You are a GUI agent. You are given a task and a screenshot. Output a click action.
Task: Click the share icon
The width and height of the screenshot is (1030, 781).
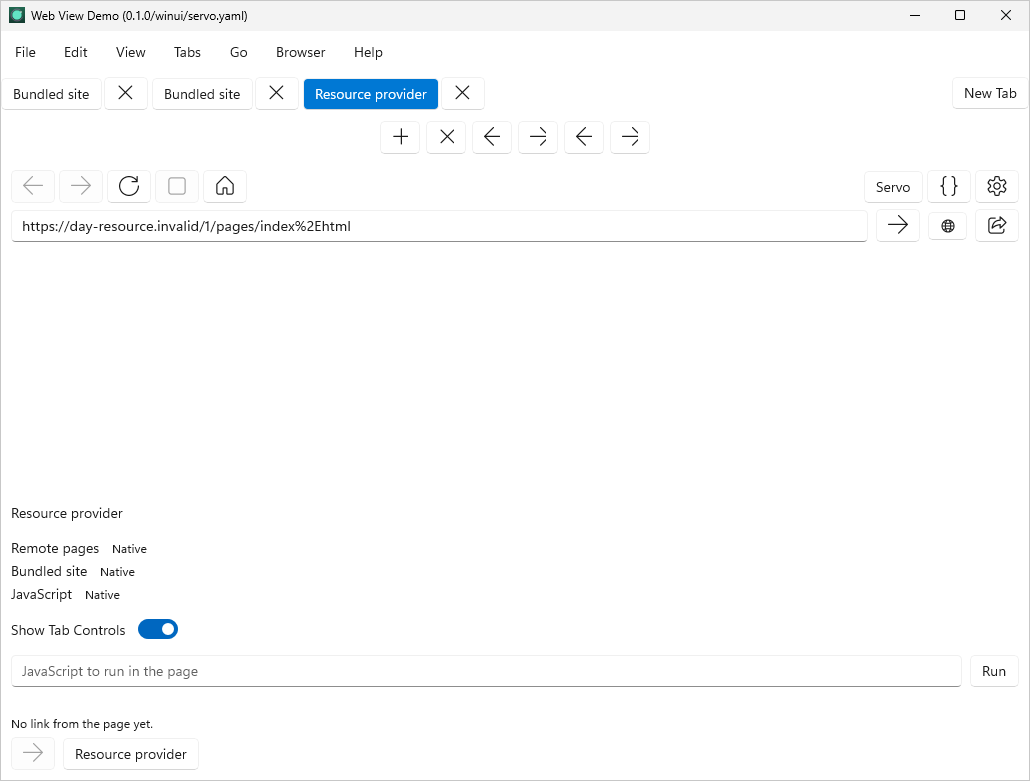(996, 226)
